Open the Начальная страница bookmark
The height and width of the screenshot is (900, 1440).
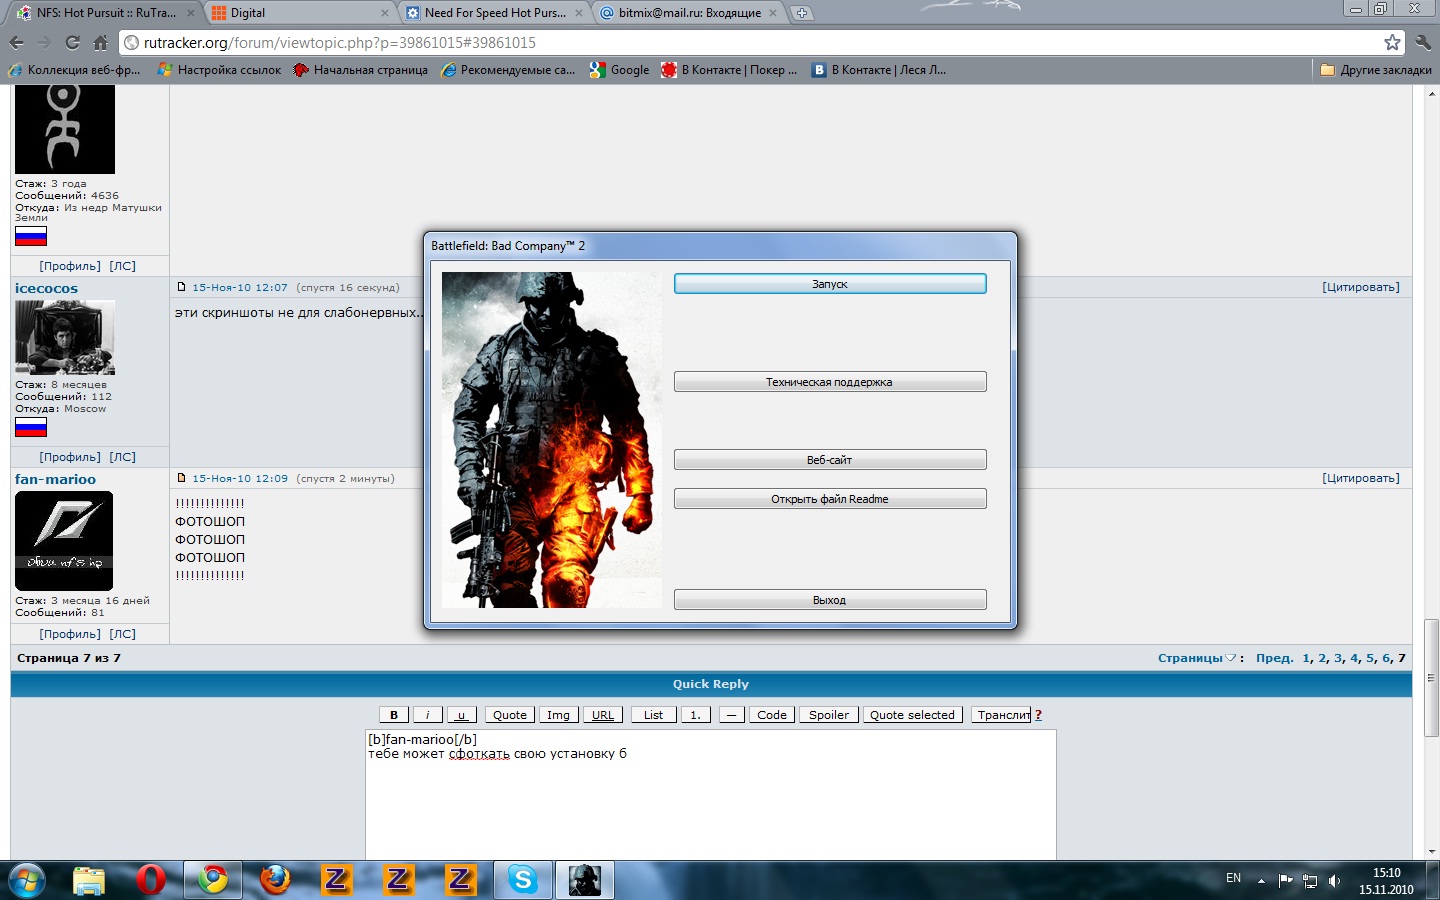coord(360,70)
